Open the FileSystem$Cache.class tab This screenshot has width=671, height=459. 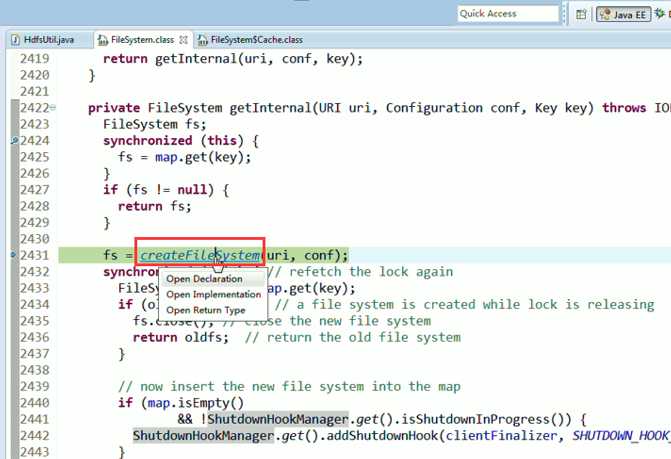point(257,40)
